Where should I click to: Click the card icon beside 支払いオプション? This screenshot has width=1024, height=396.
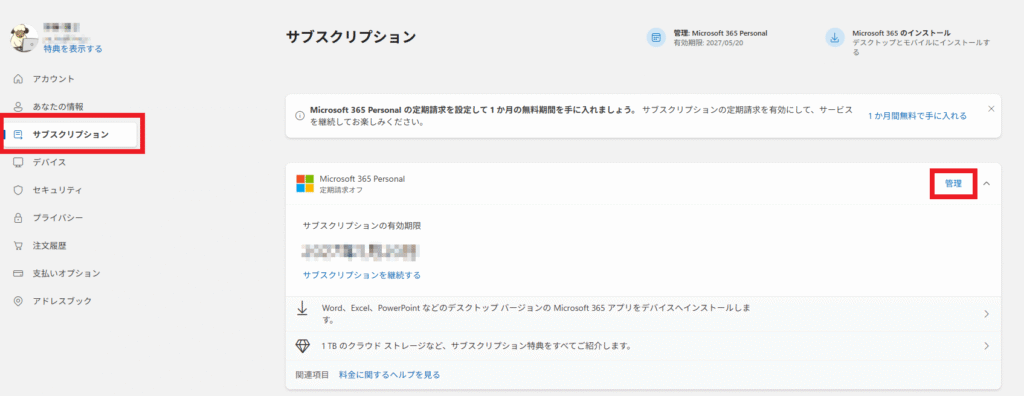pos(18,273)
